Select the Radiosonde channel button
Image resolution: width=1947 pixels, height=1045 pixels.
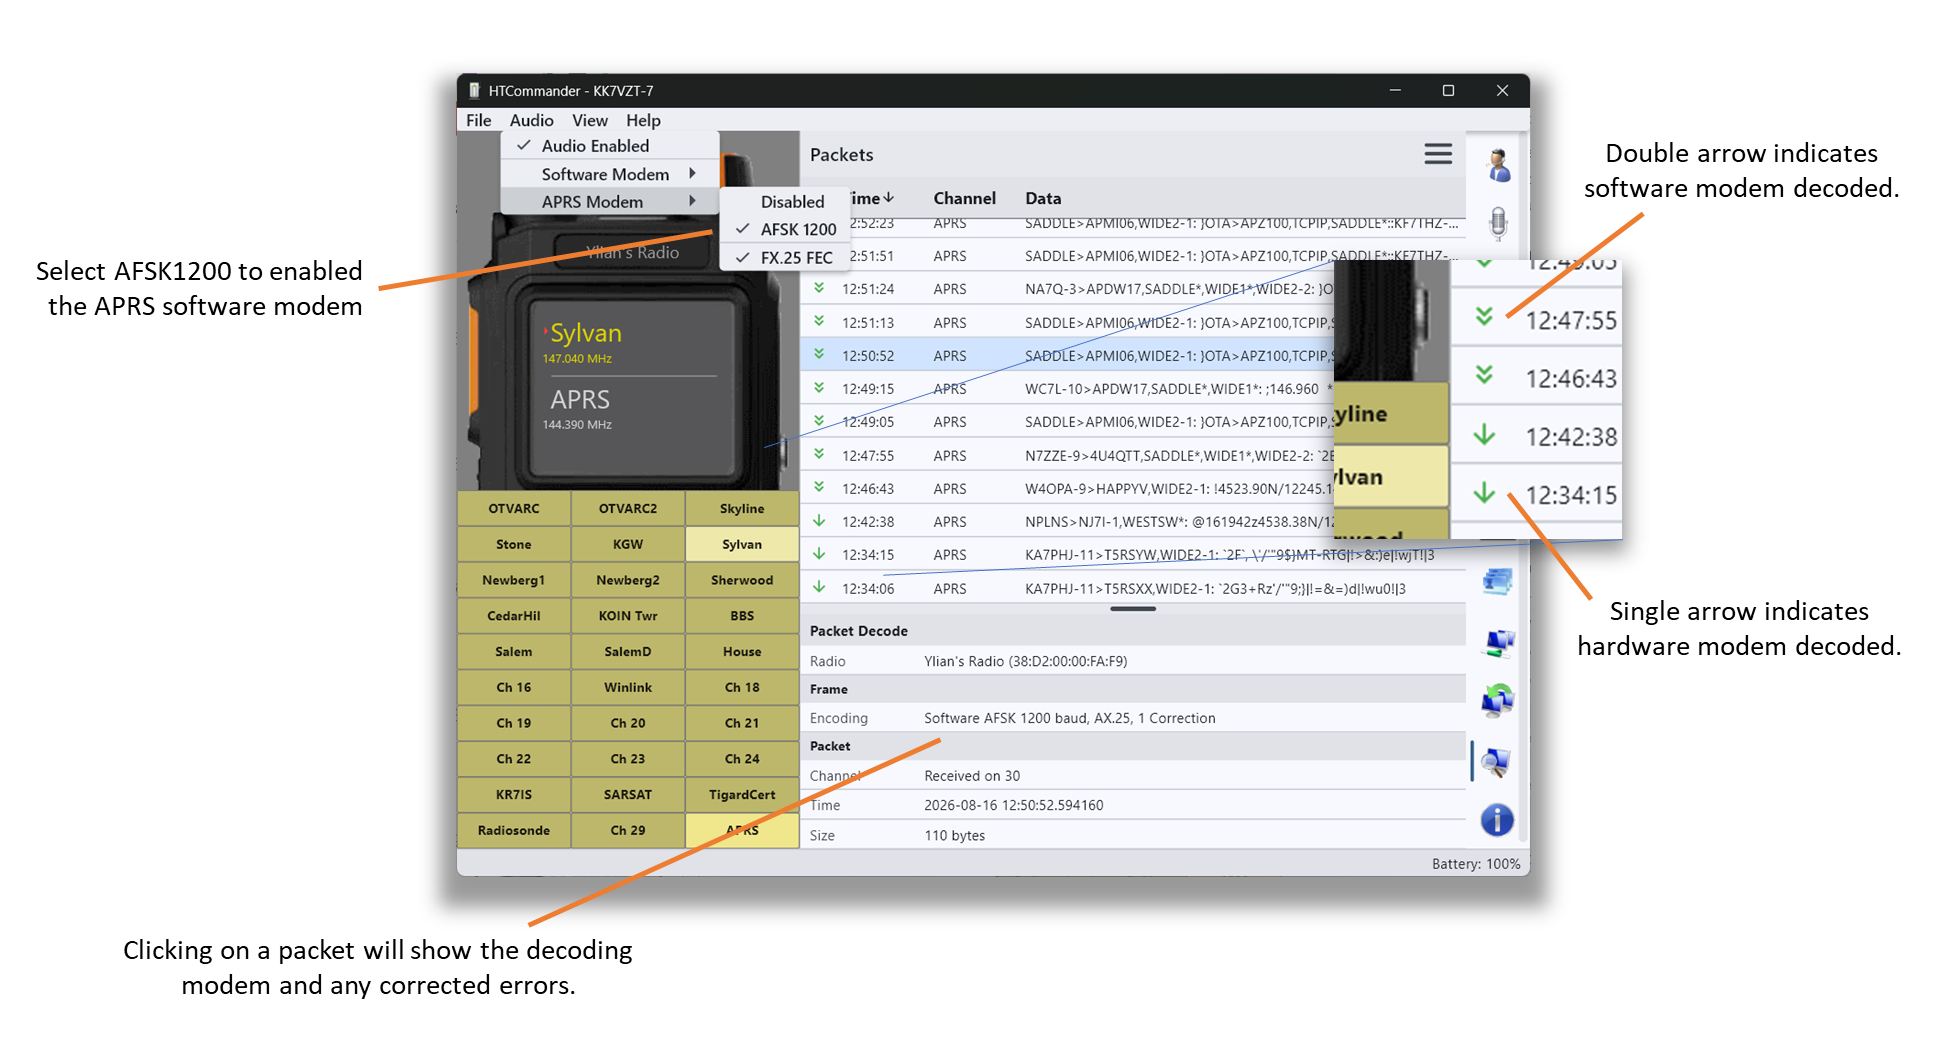514,830
